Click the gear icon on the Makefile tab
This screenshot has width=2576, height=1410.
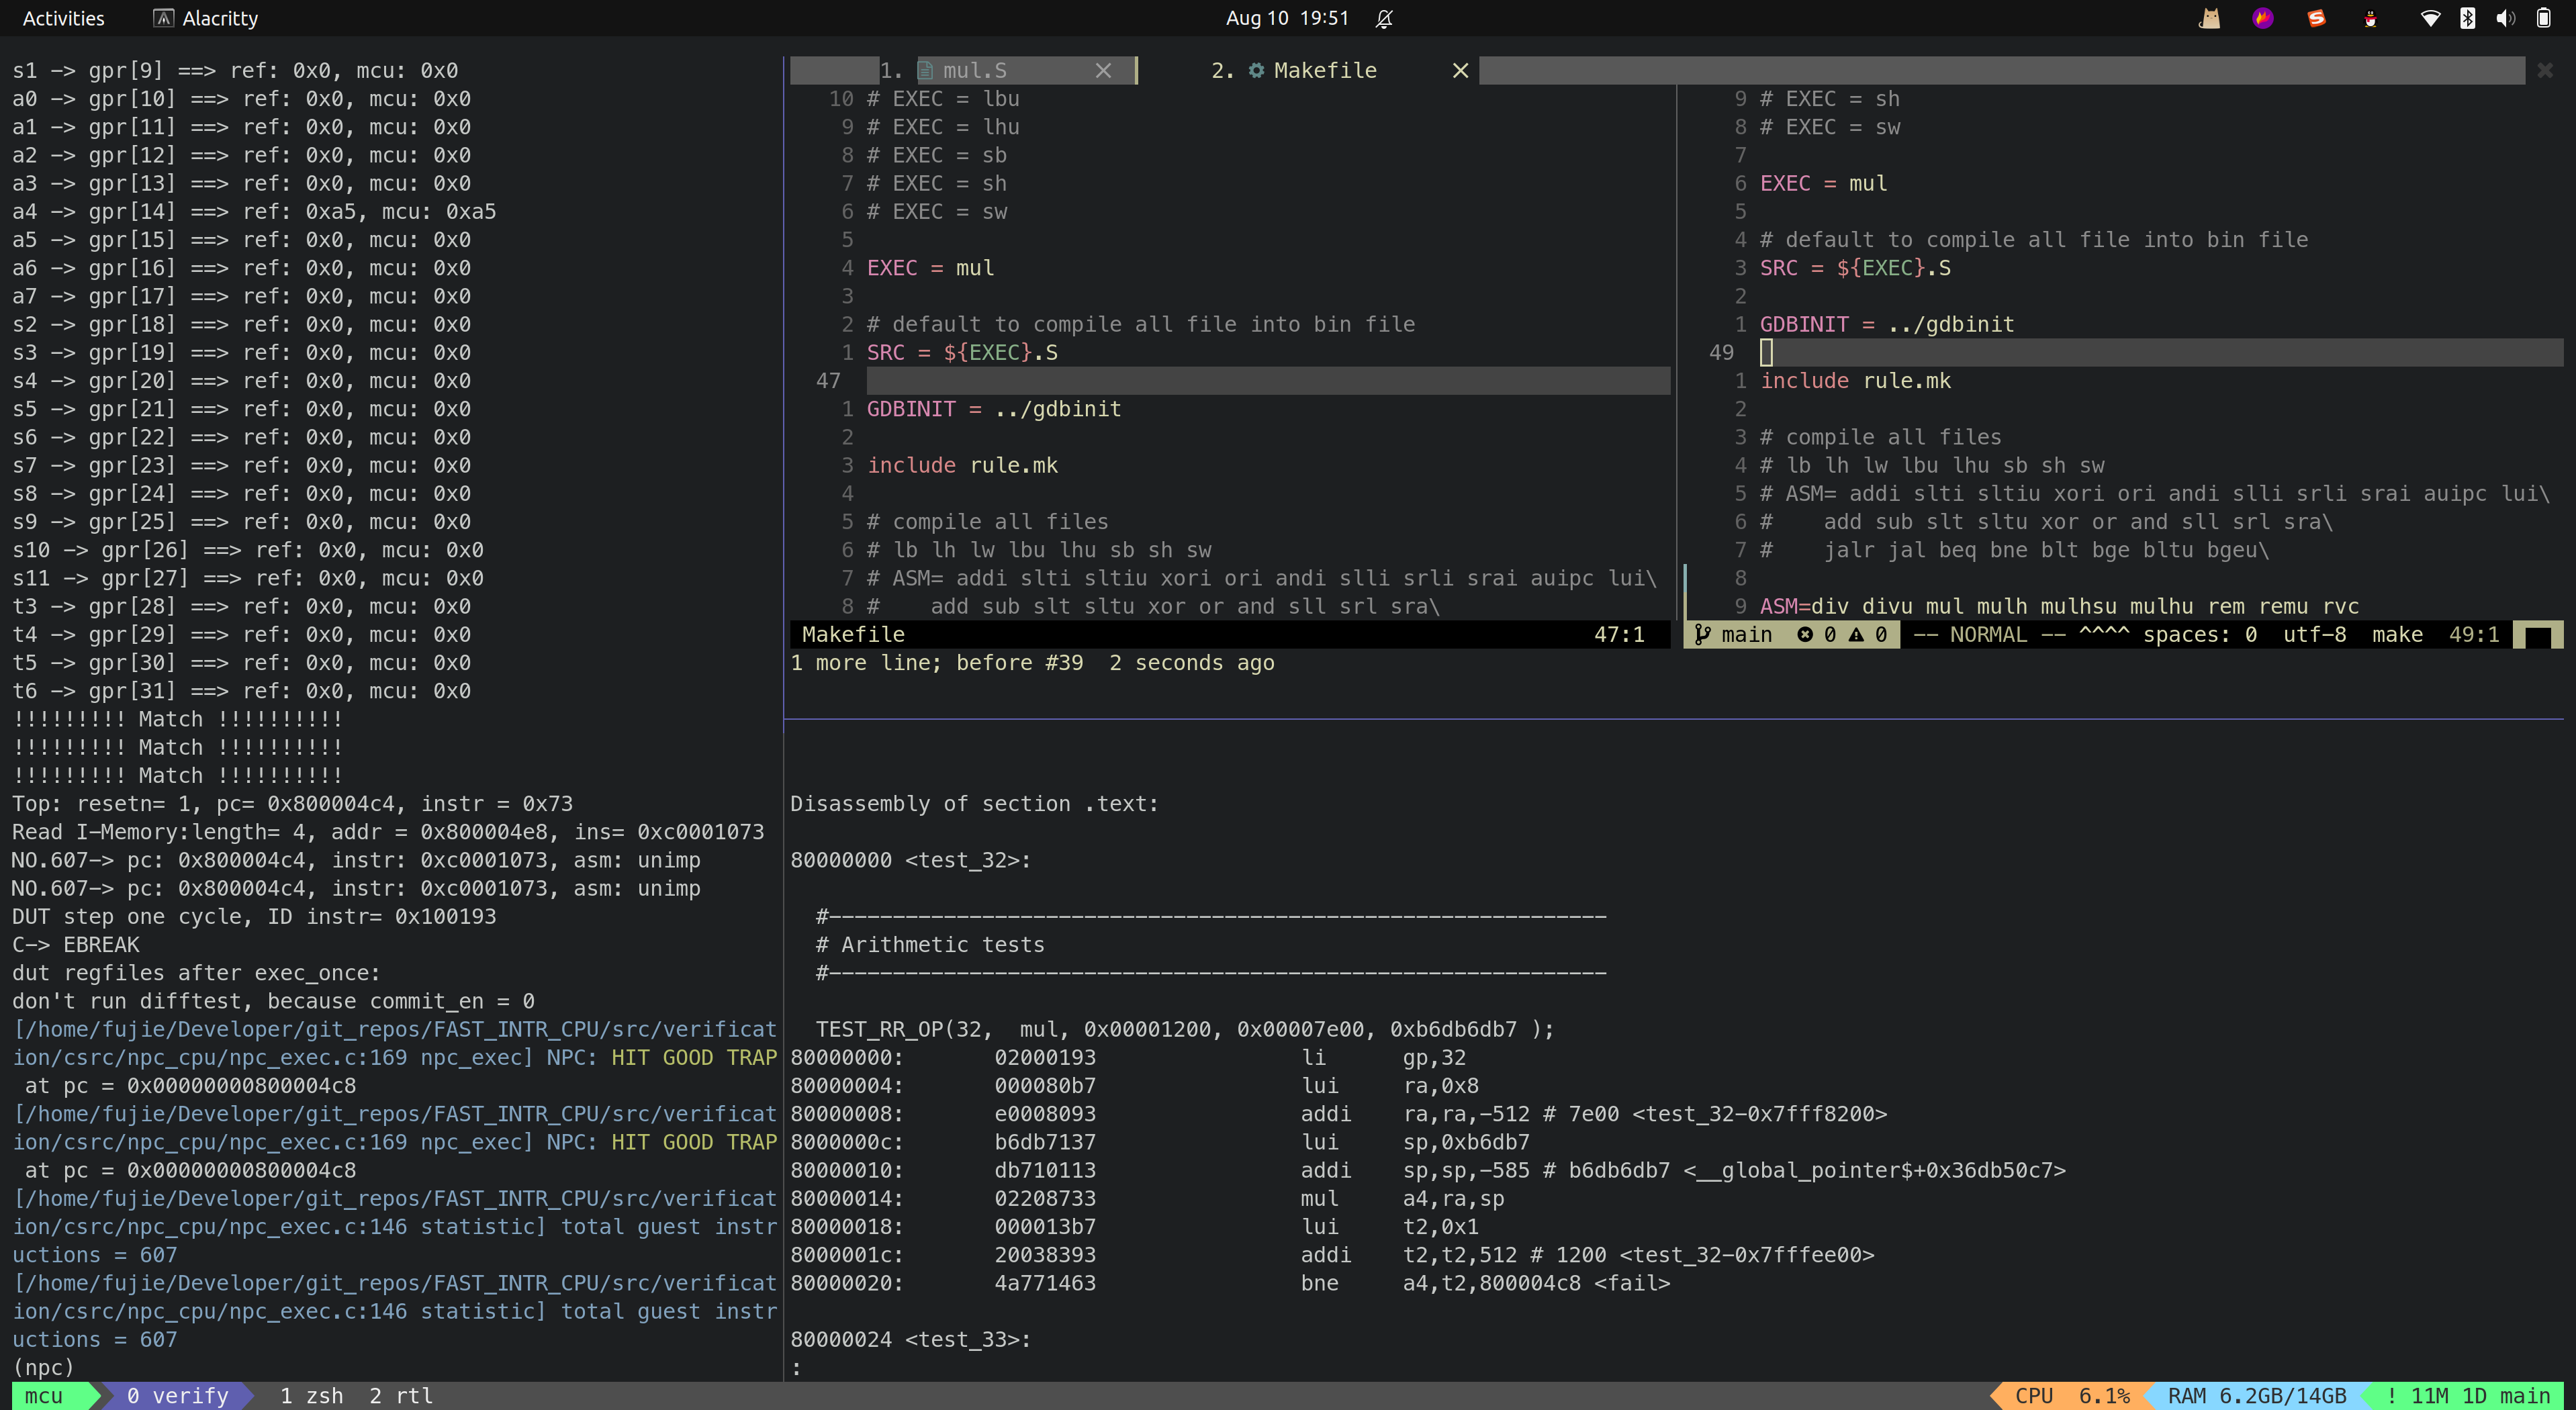[1257, 70]
